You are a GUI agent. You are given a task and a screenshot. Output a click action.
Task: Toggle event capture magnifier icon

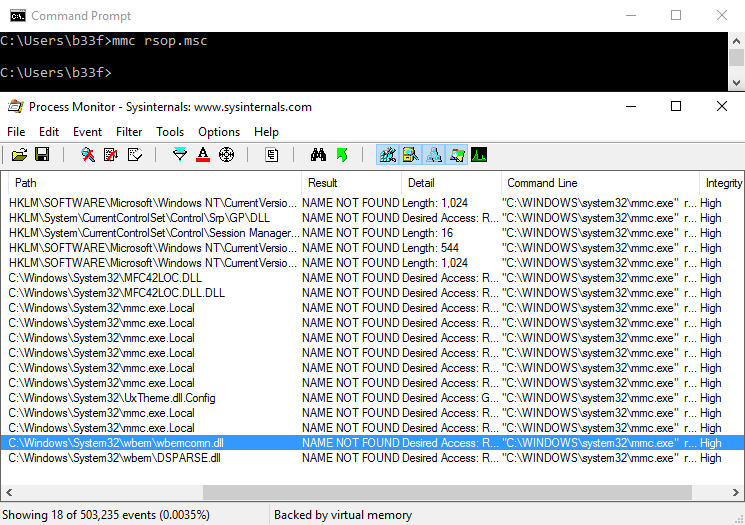click(88, 155)
